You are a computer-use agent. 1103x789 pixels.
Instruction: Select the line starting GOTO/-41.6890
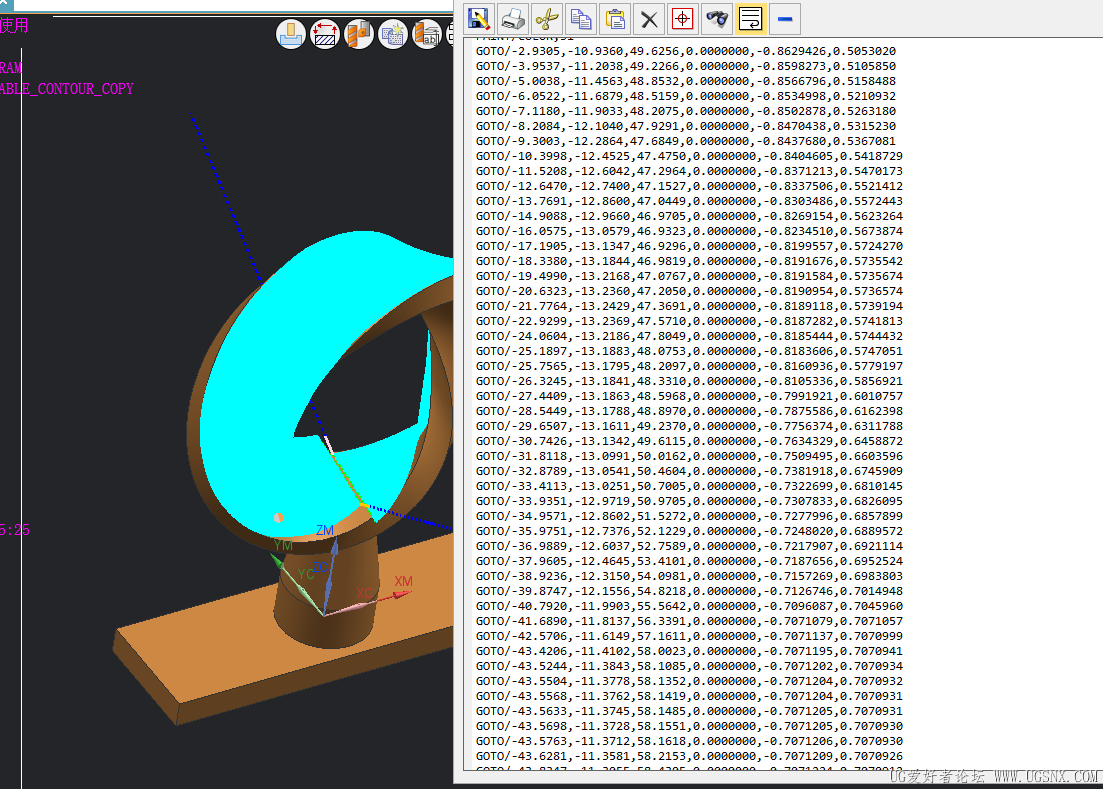(689, 622)
